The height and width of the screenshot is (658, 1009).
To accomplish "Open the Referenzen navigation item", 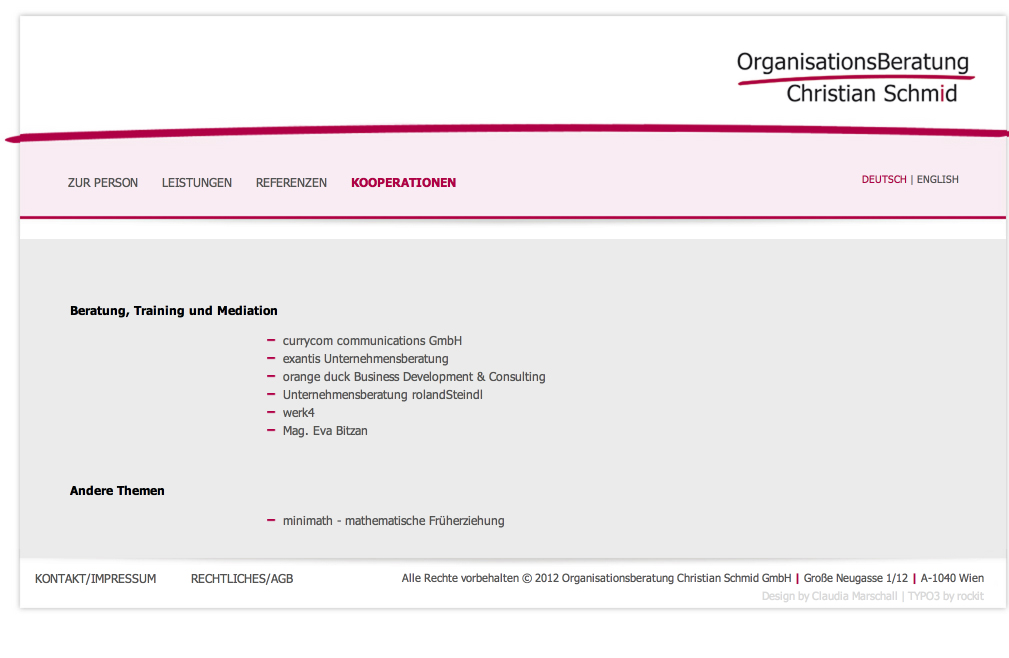I will pyautogui.click(x=291, y=183).
